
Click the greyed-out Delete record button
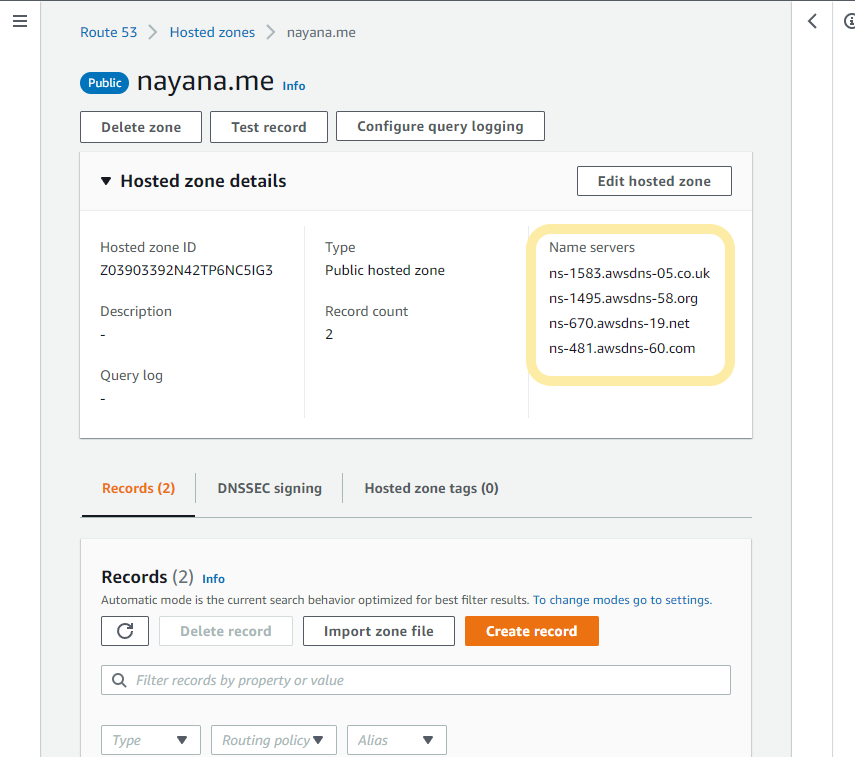click(226, 631)
